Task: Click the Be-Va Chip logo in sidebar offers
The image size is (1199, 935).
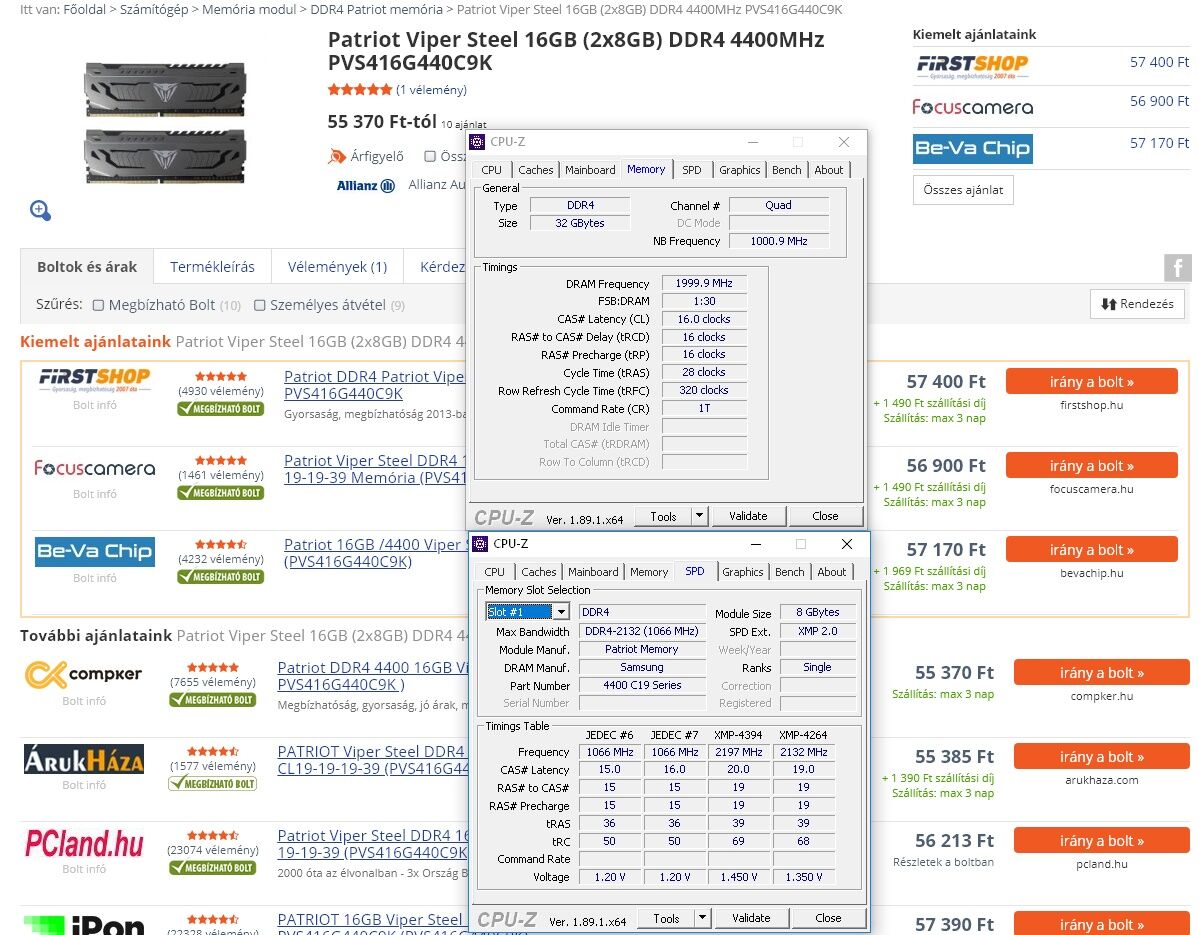Action: (973, 148)
